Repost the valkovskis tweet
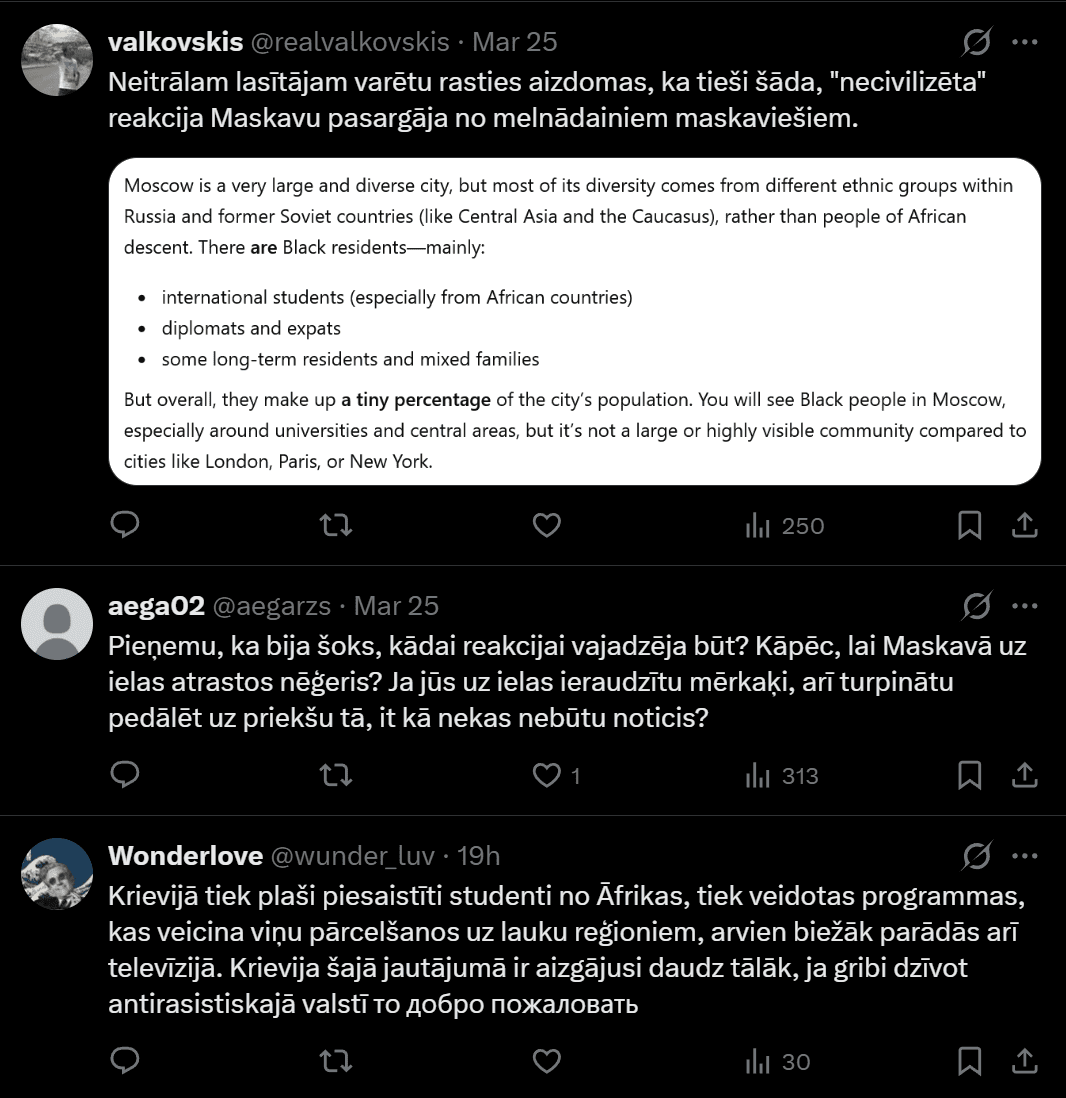 (x=335, y=525)
